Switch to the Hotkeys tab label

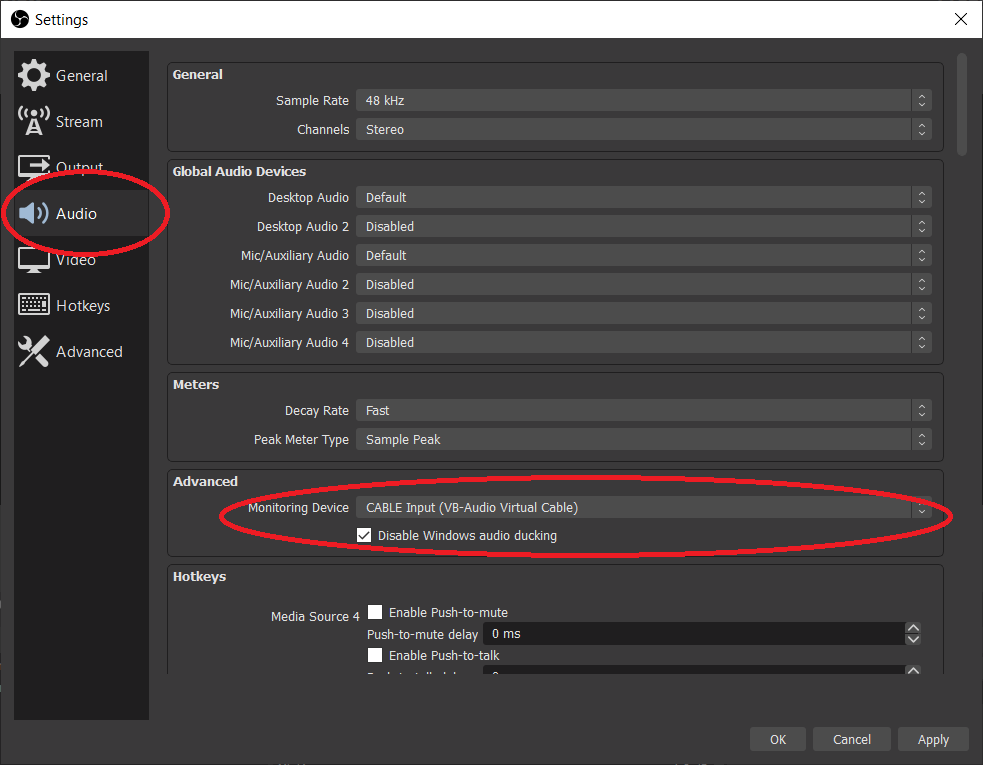[x=83, y=306]
